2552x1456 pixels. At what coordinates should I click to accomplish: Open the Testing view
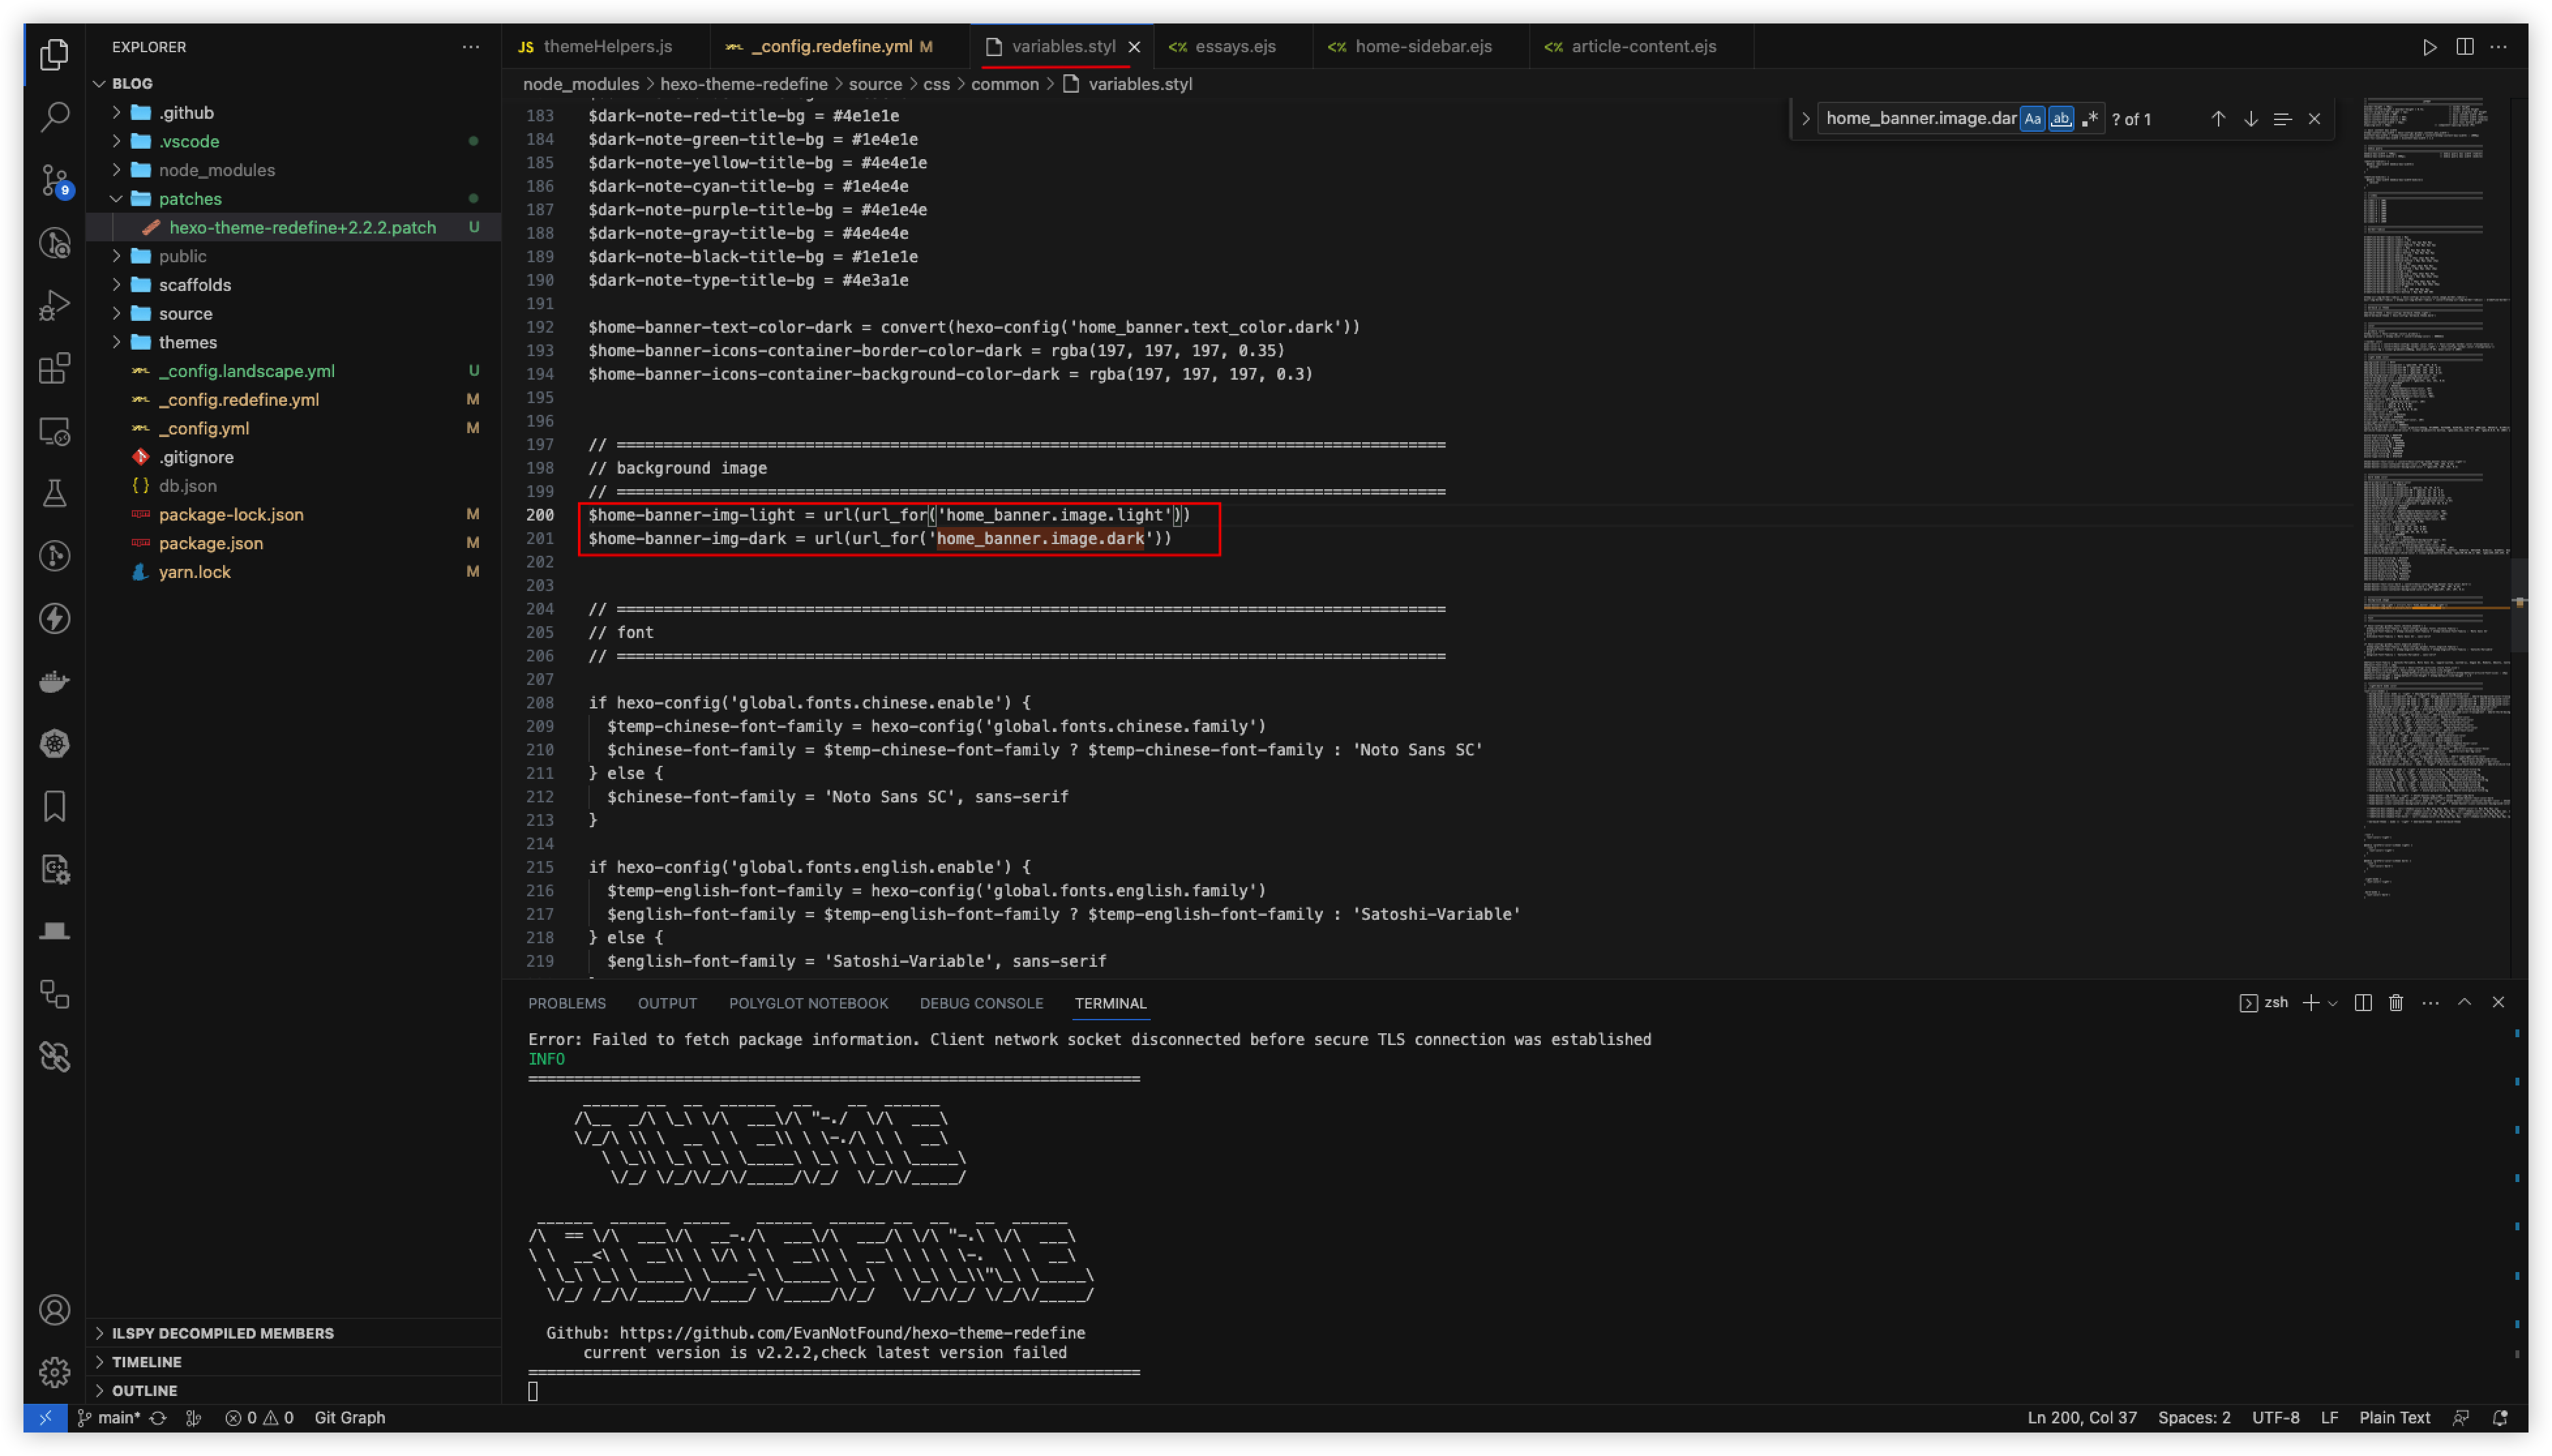coord(55,492)
